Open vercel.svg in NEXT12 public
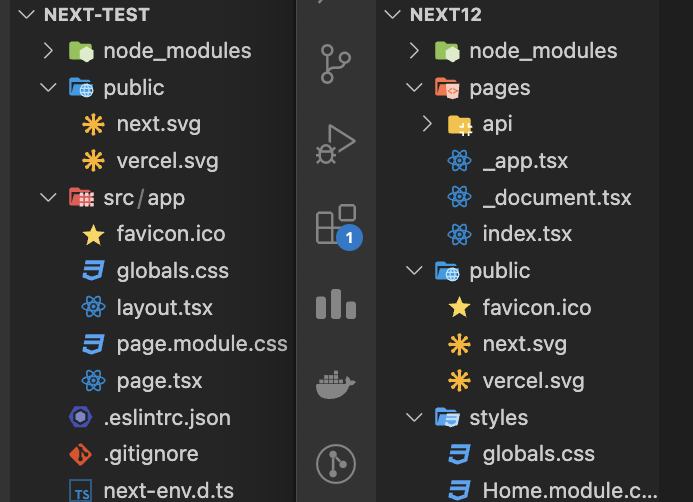Image resolution: width=693 pixels, height=502 pixels. pyautogui.click(x=533, y=381)
